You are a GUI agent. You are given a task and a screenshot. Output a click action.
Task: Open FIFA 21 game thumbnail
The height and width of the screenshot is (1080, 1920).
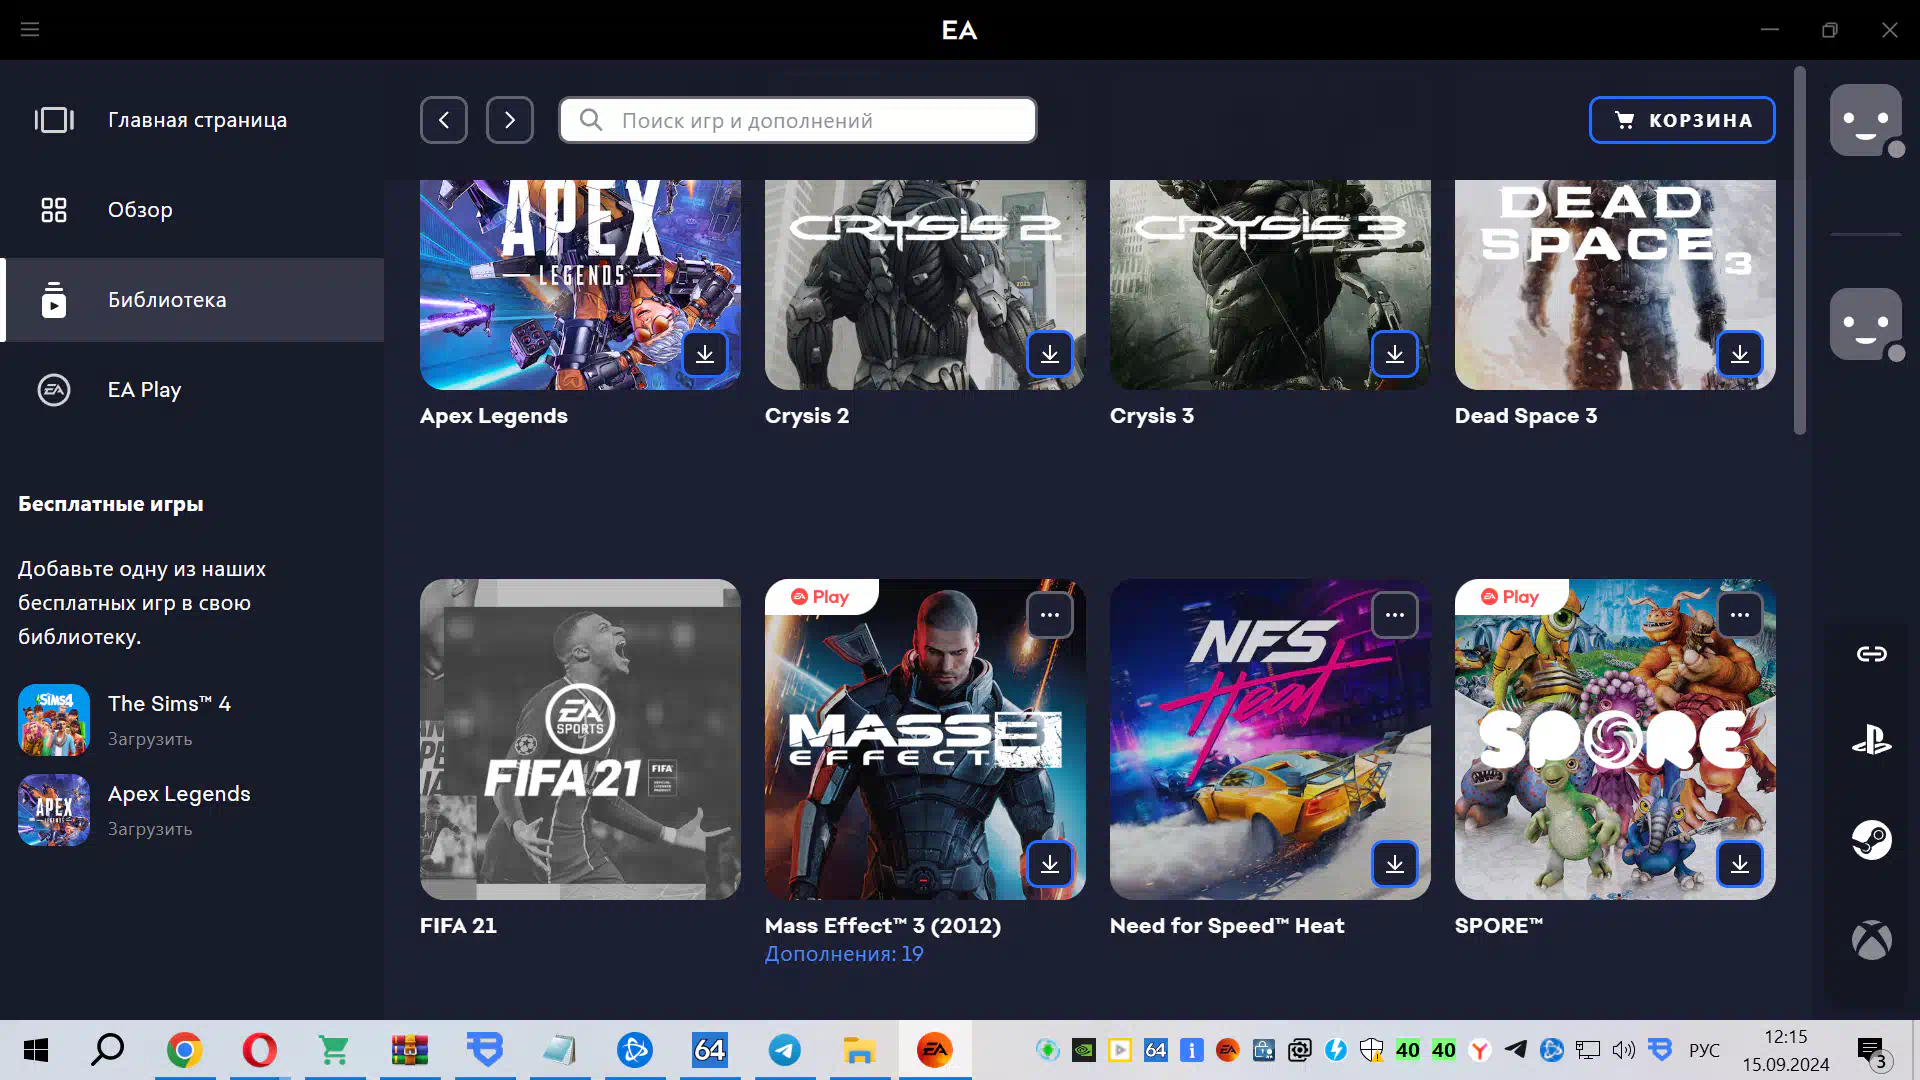tap(580, 739)
